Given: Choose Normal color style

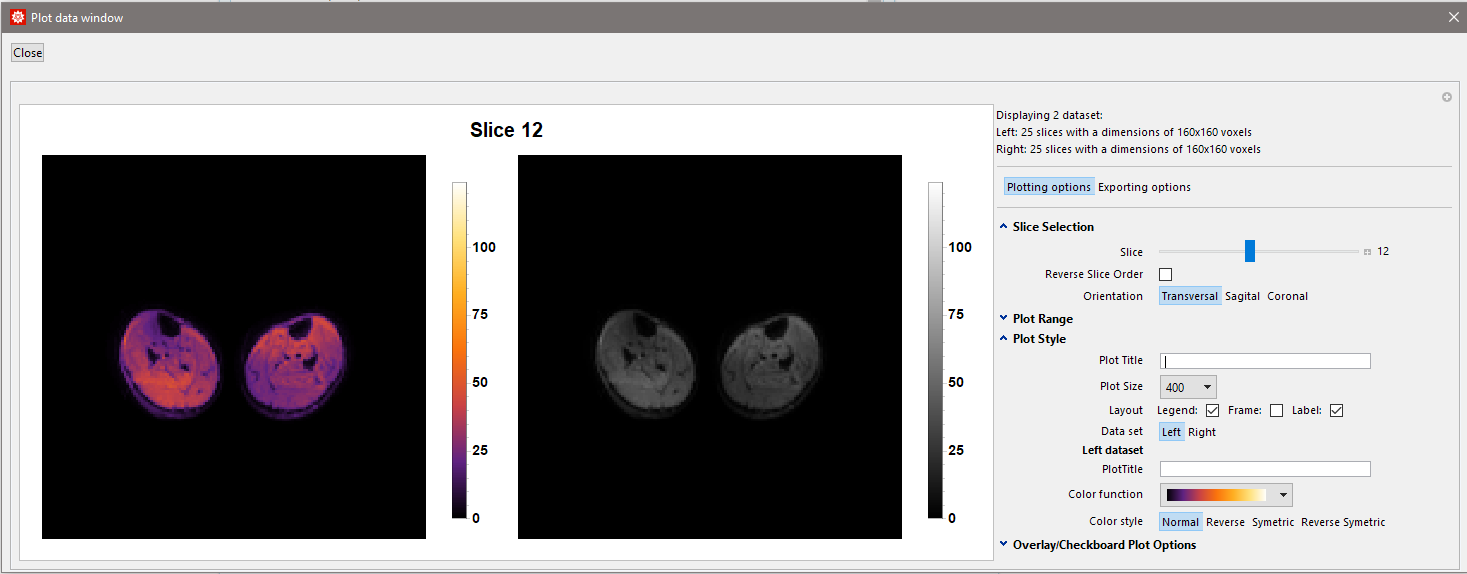Looking at the screenshot, I should pos(1180,522).
